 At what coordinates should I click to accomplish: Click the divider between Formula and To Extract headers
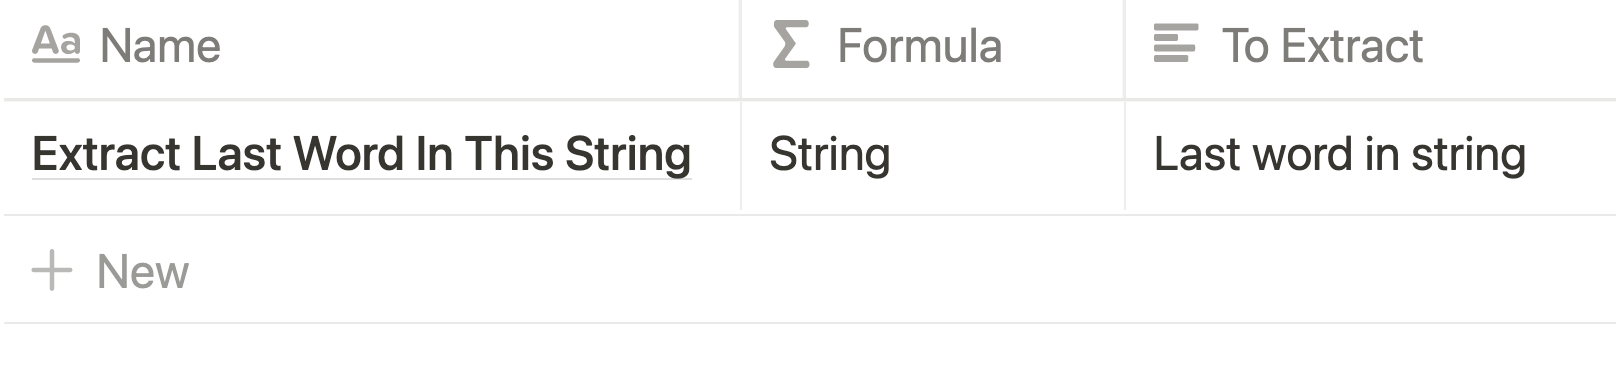[x=1125, y=47]
